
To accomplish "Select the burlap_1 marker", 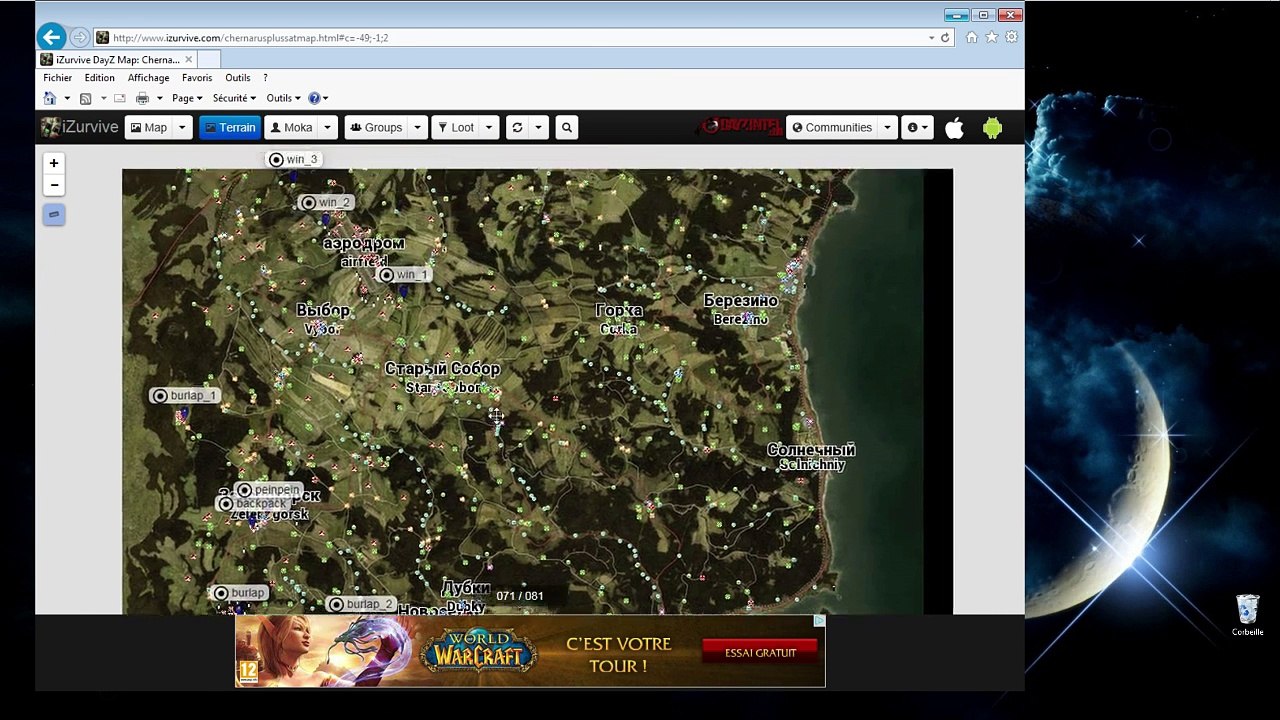I will 184,395.
